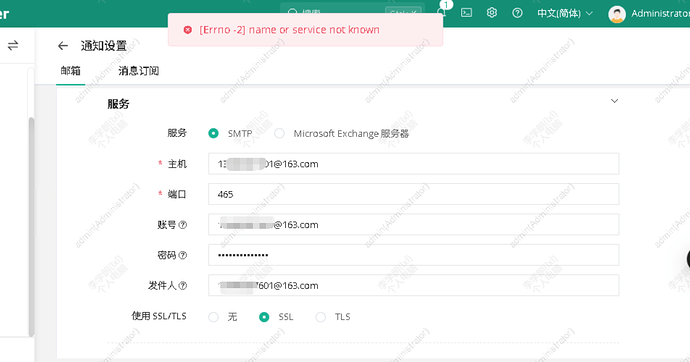The image size is (690, 362).
Task: Click the 通知设置 page title
Action: click(104, 46)
